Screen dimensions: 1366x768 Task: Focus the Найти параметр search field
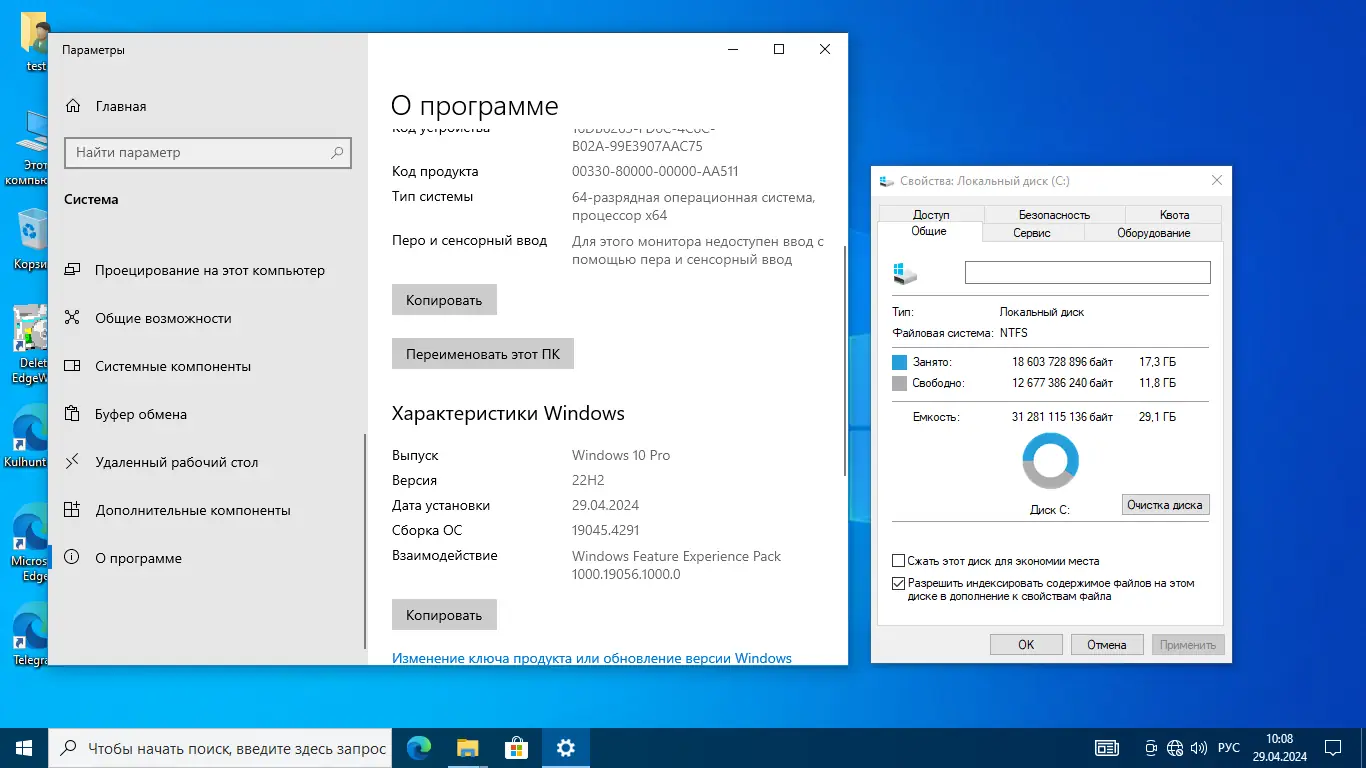208,153
